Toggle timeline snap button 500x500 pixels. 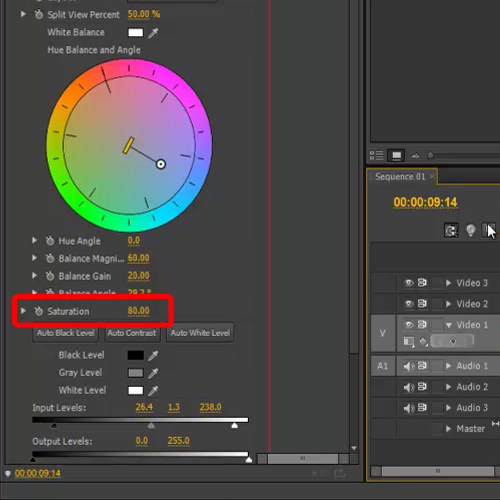(451, 230)
